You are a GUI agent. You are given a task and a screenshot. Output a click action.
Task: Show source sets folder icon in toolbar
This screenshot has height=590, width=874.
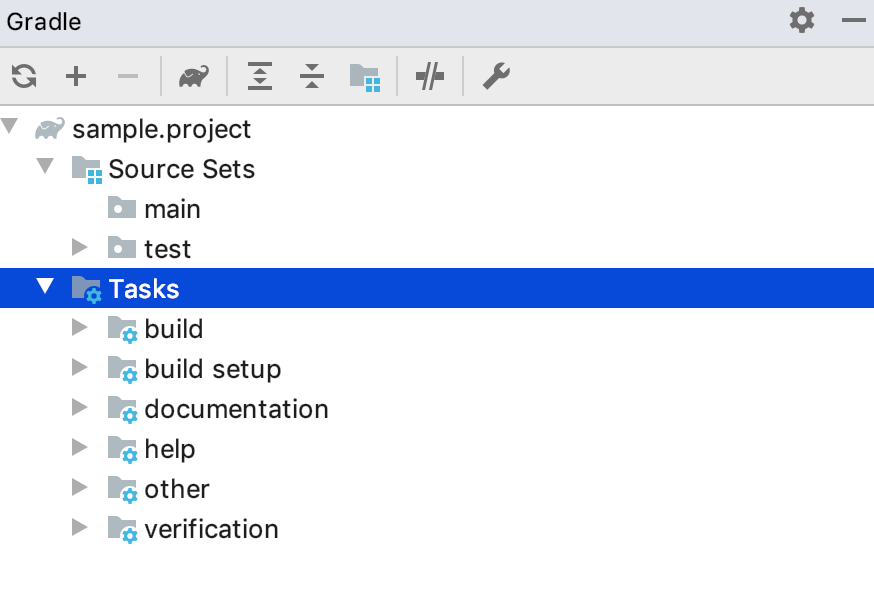(x=365, y=77)
